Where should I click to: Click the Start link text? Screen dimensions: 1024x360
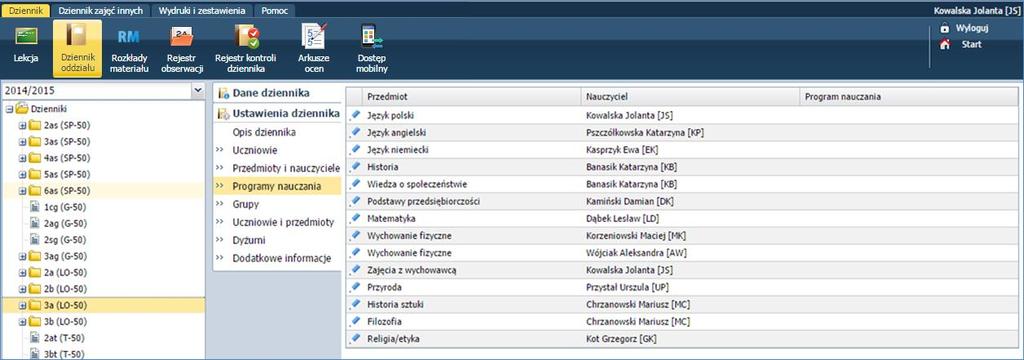tap(971, 44)
